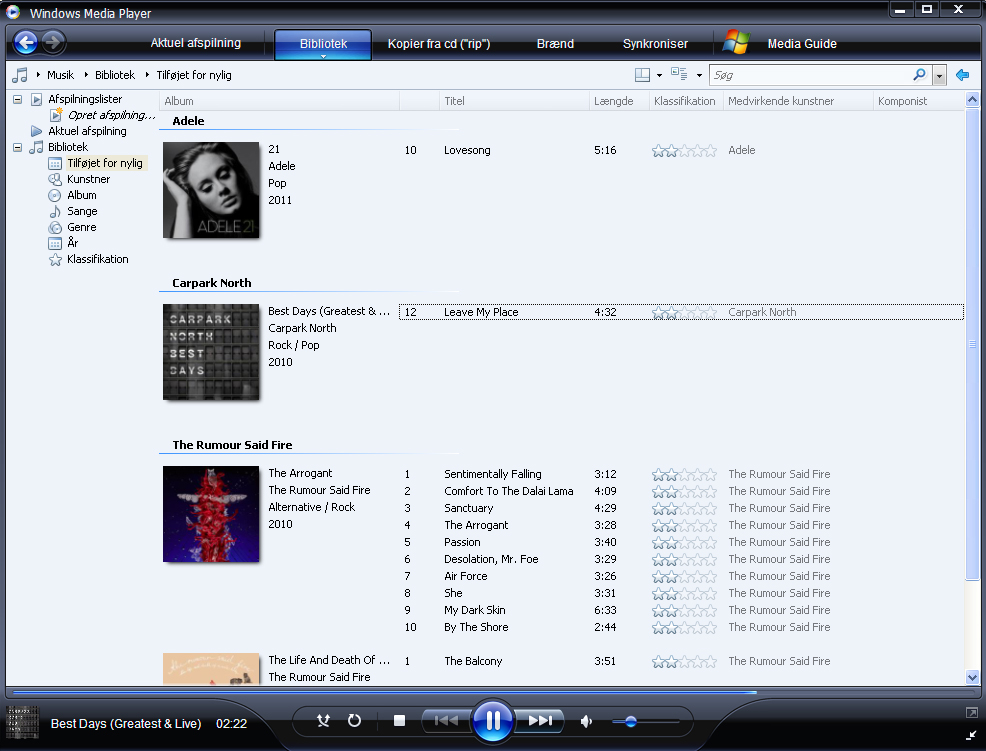
Task: Open the Bibliotek tab
Action: pos(323,43)
